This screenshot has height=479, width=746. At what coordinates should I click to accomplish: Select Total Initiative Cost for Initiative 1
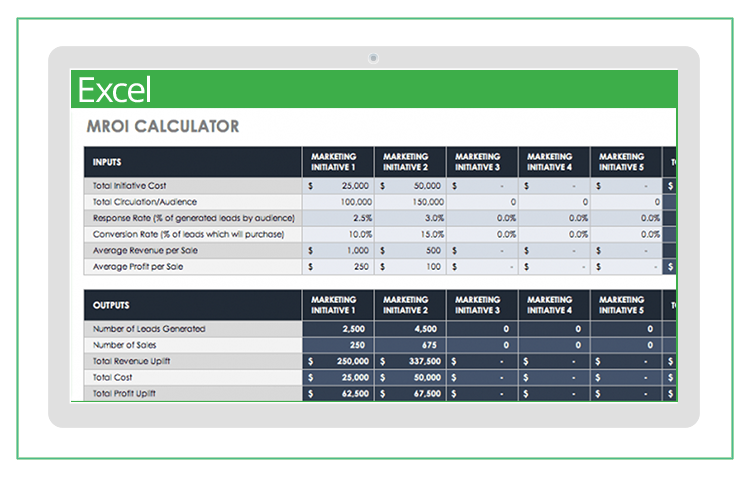[x=338, y=186]
